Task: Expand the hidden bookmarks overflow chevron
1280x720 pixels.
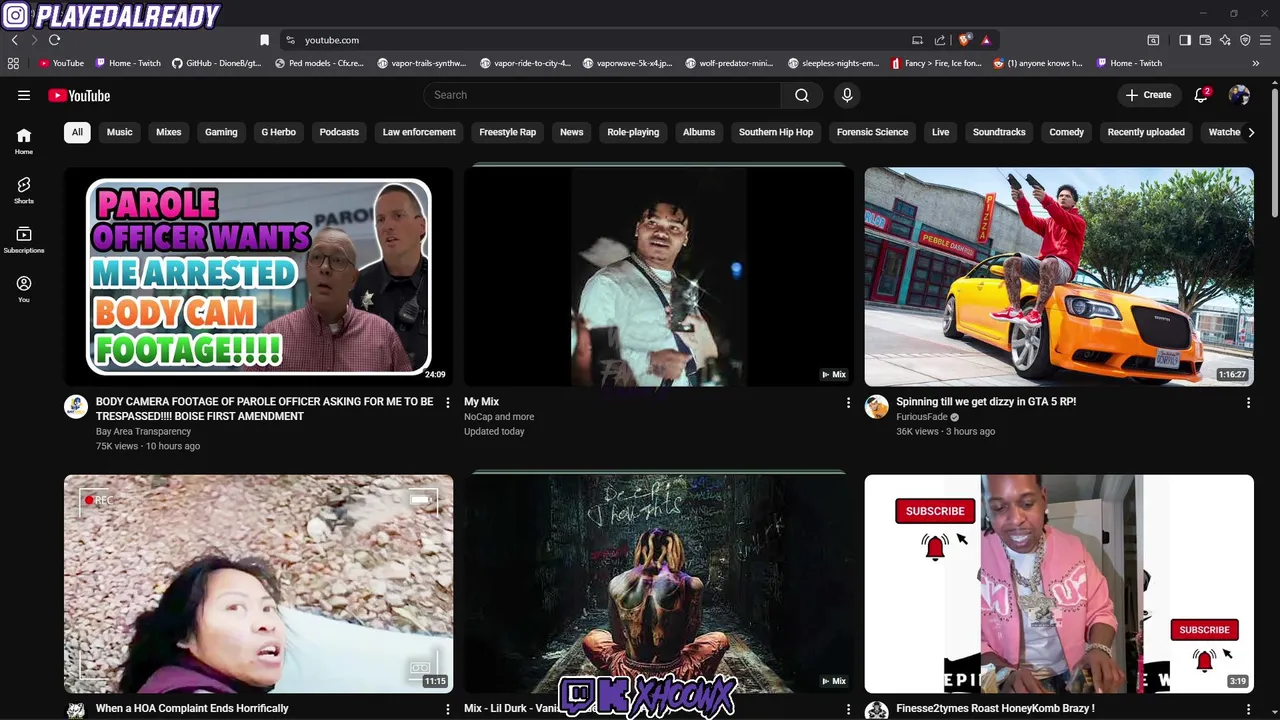Action: click(x=1255, y=63)
